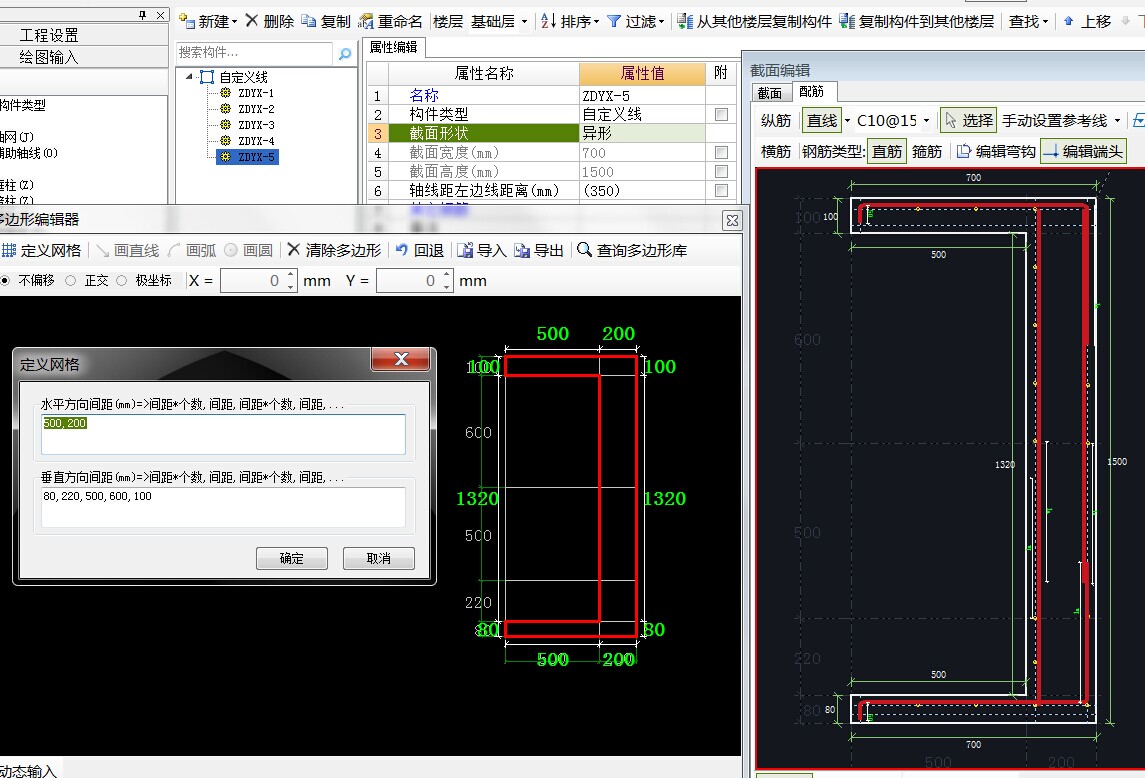Image resolution: width=1145 pixels, height=778 pixels.
Task: Click 编辑端头 edit end icon
Action: click(1051, 151)
